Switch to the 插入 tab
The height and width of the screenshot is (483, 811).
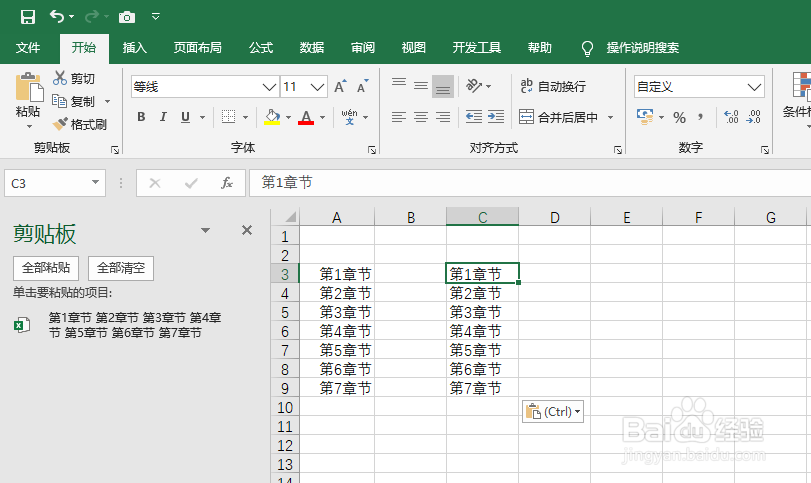pyautogui.click(x=134, y=48)
